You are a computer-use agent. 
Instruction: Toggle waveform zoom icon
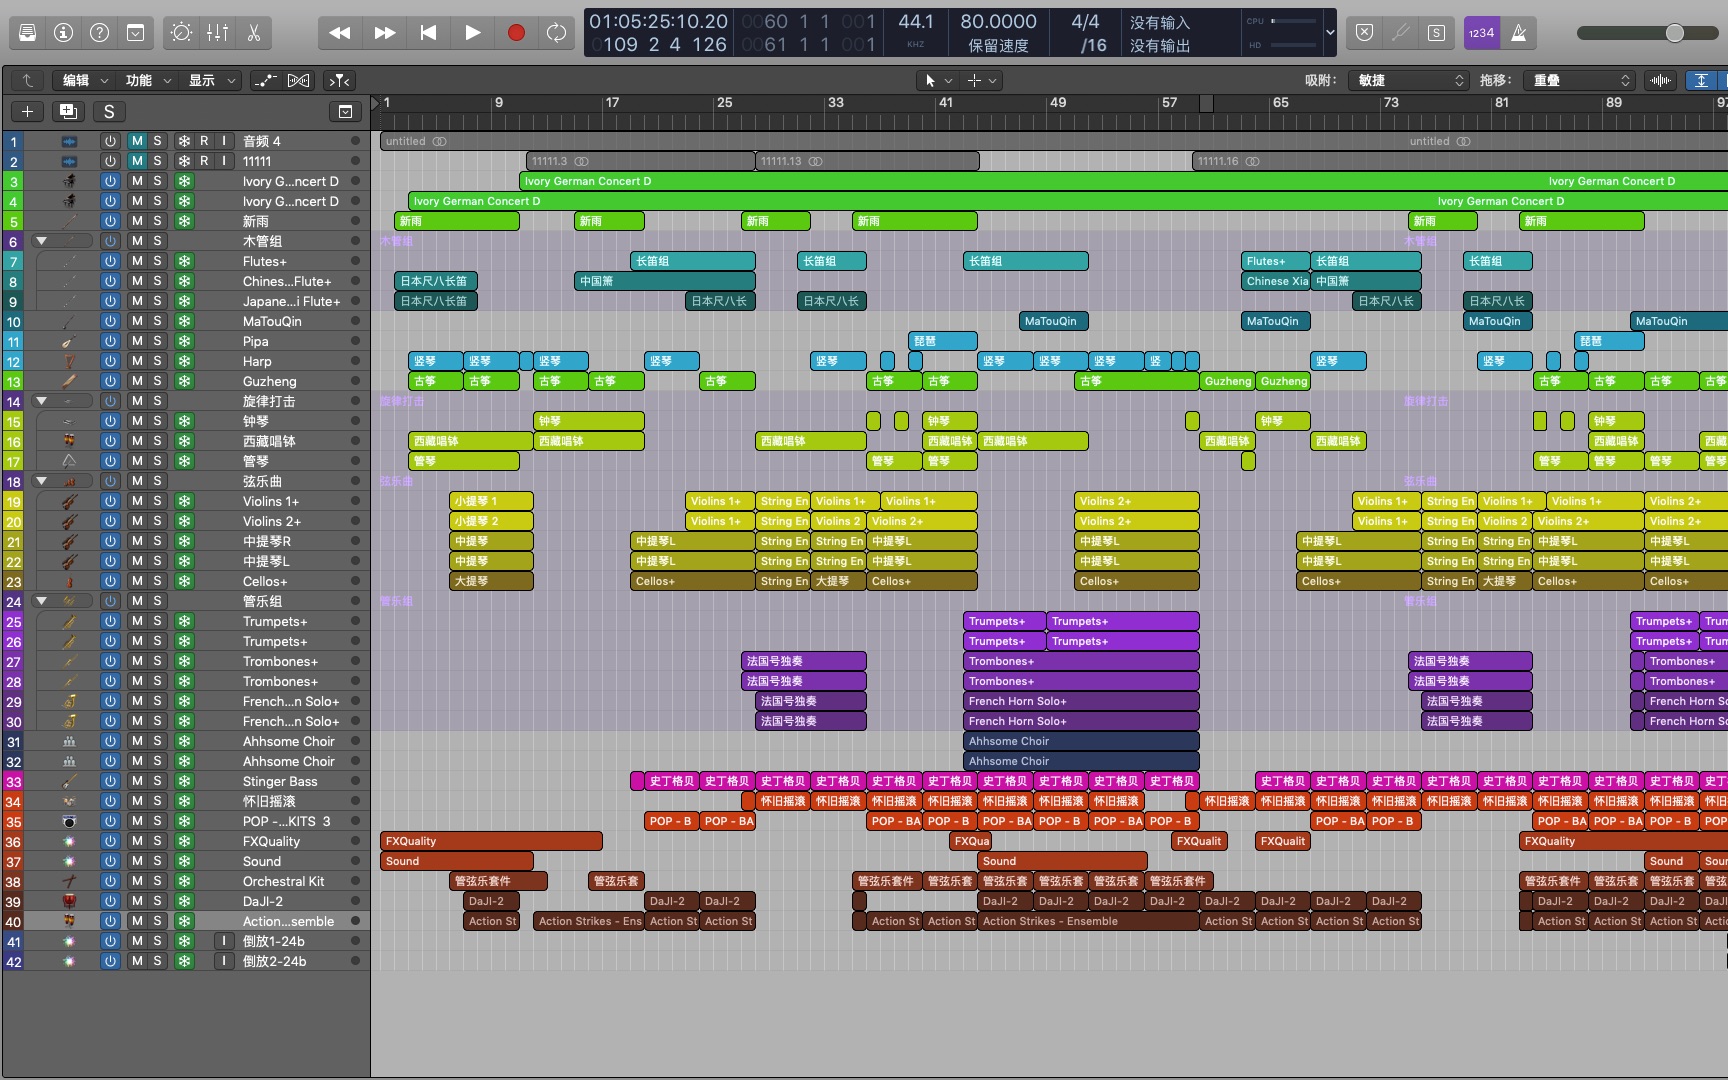[1661, 80]
